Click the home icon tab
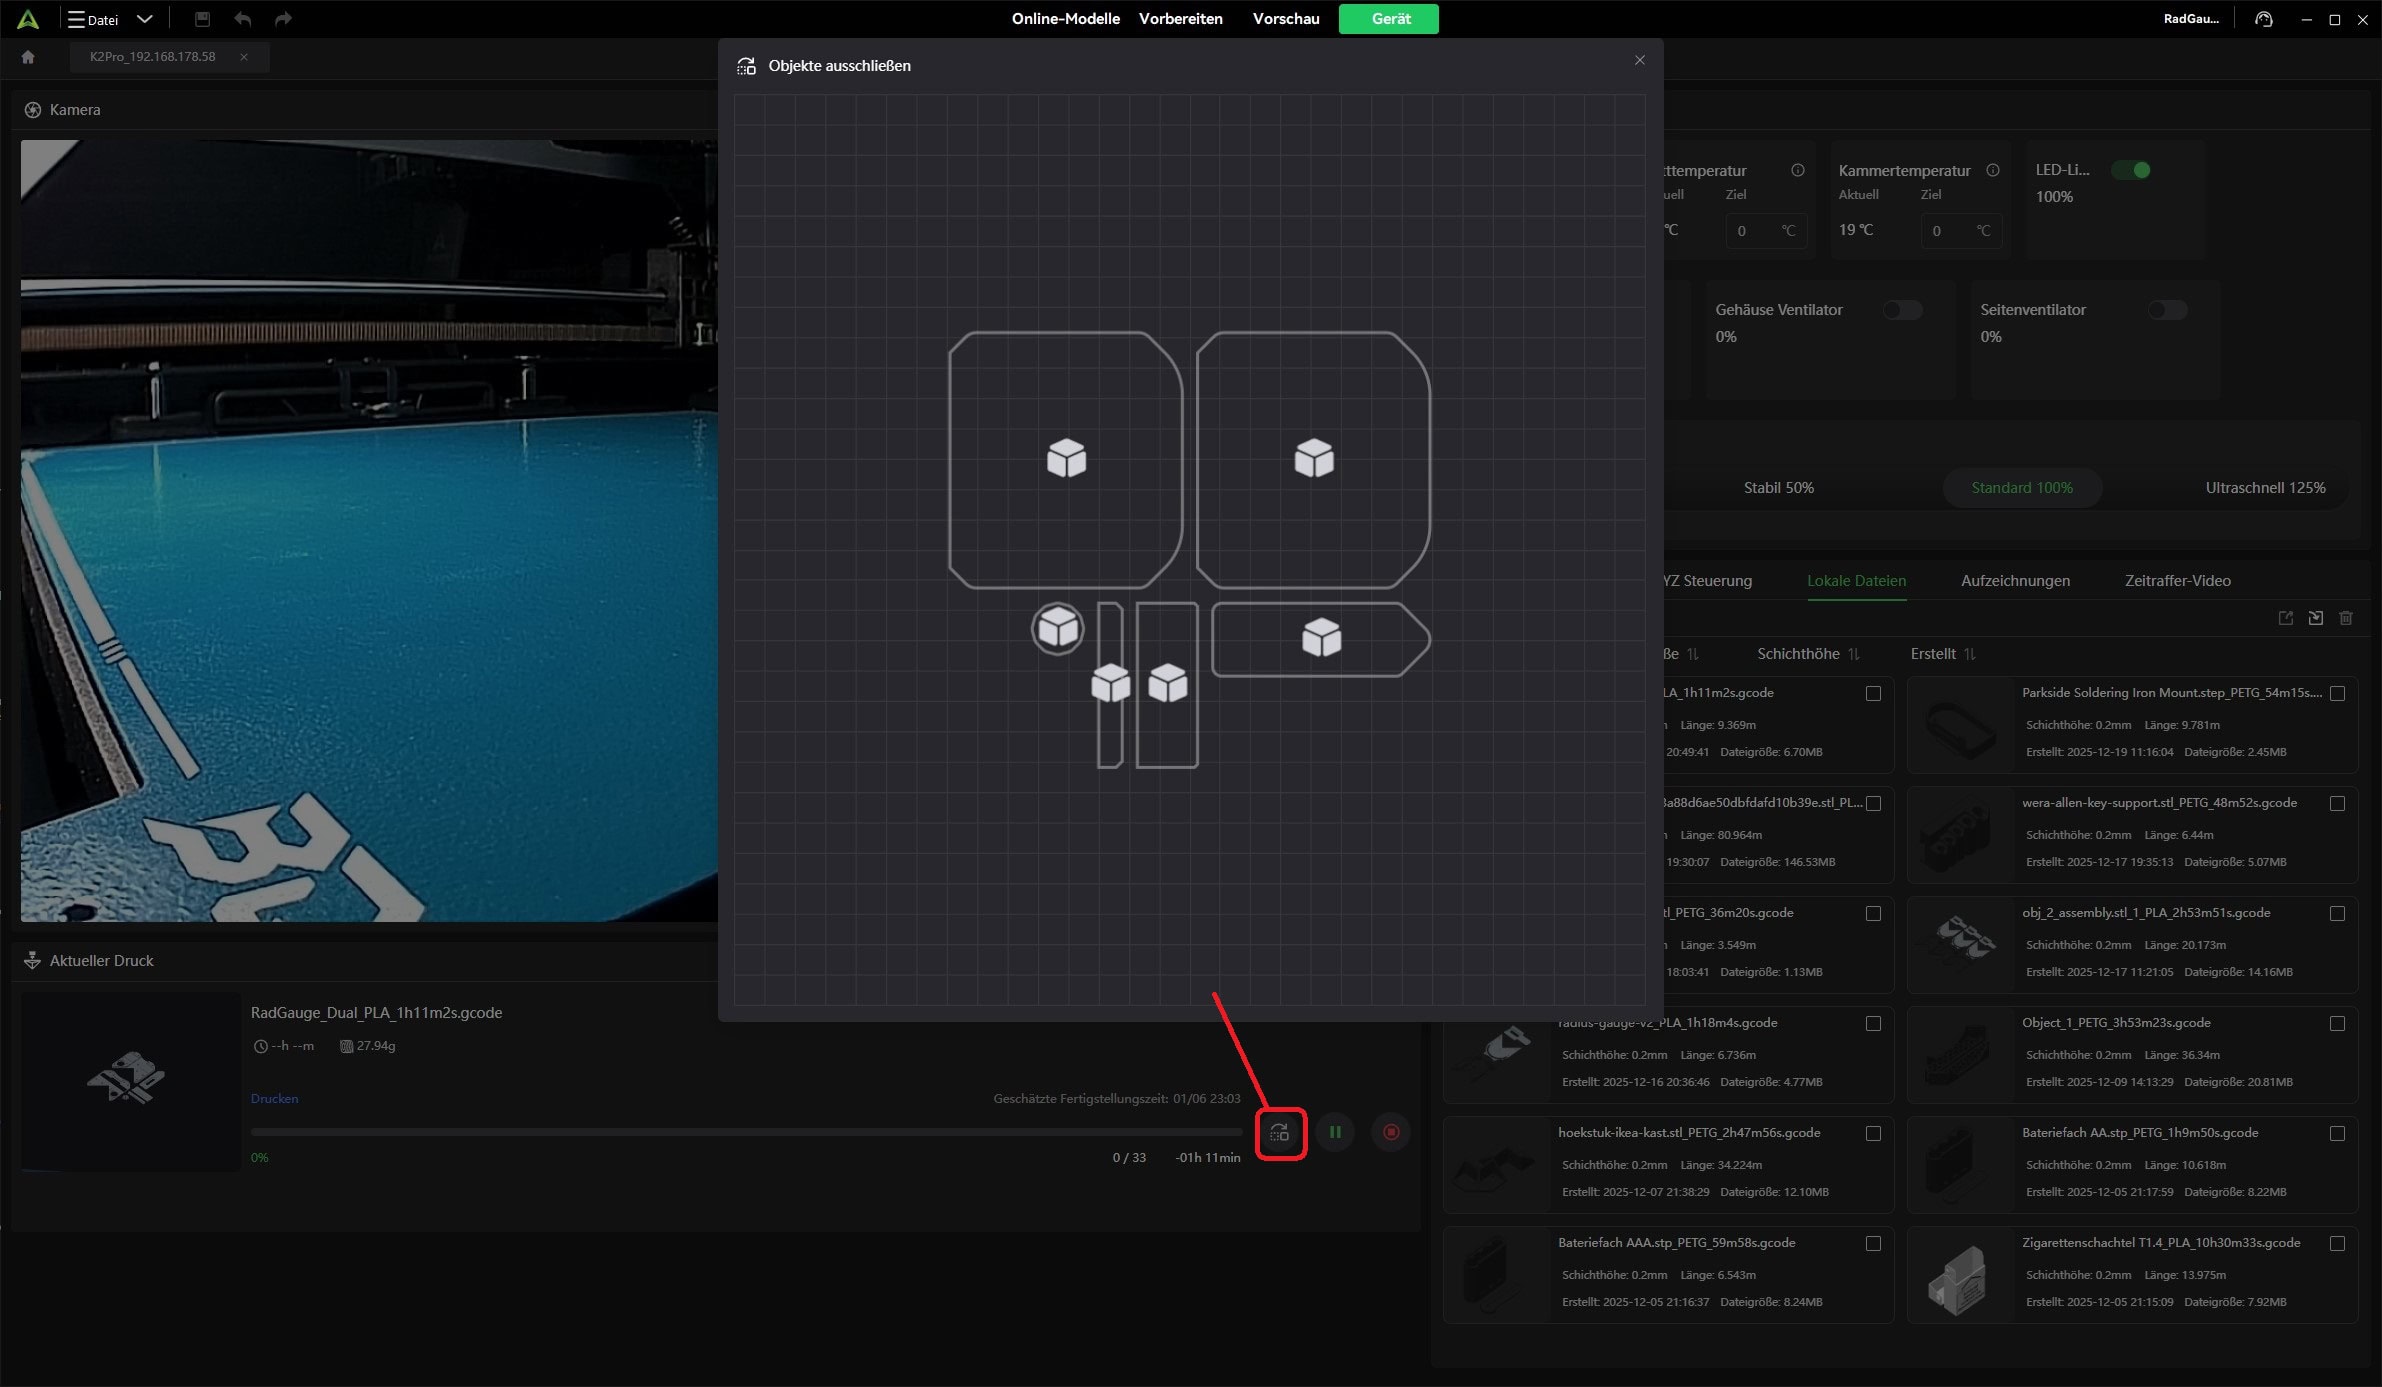This screenshot has height=1387, width=2382. (28, 57)
